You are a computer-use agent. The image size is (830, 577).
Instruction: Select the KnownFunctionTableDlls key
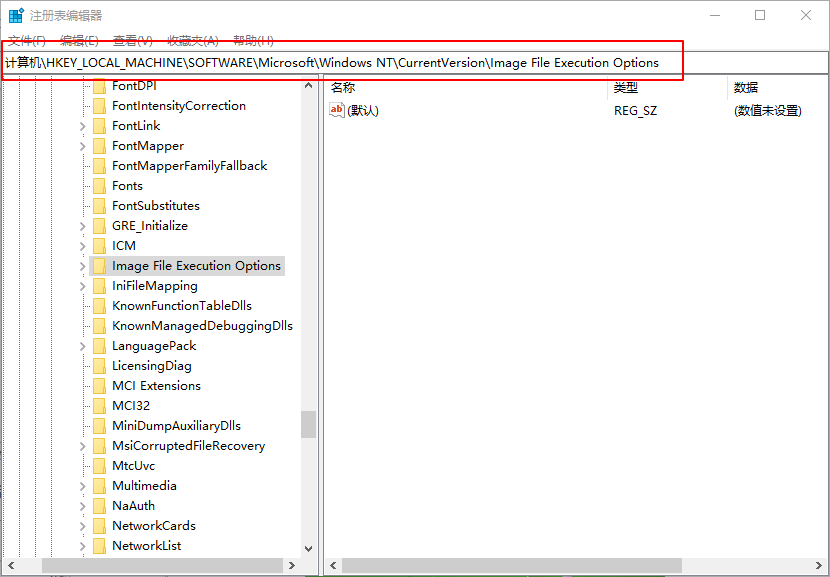182,306
